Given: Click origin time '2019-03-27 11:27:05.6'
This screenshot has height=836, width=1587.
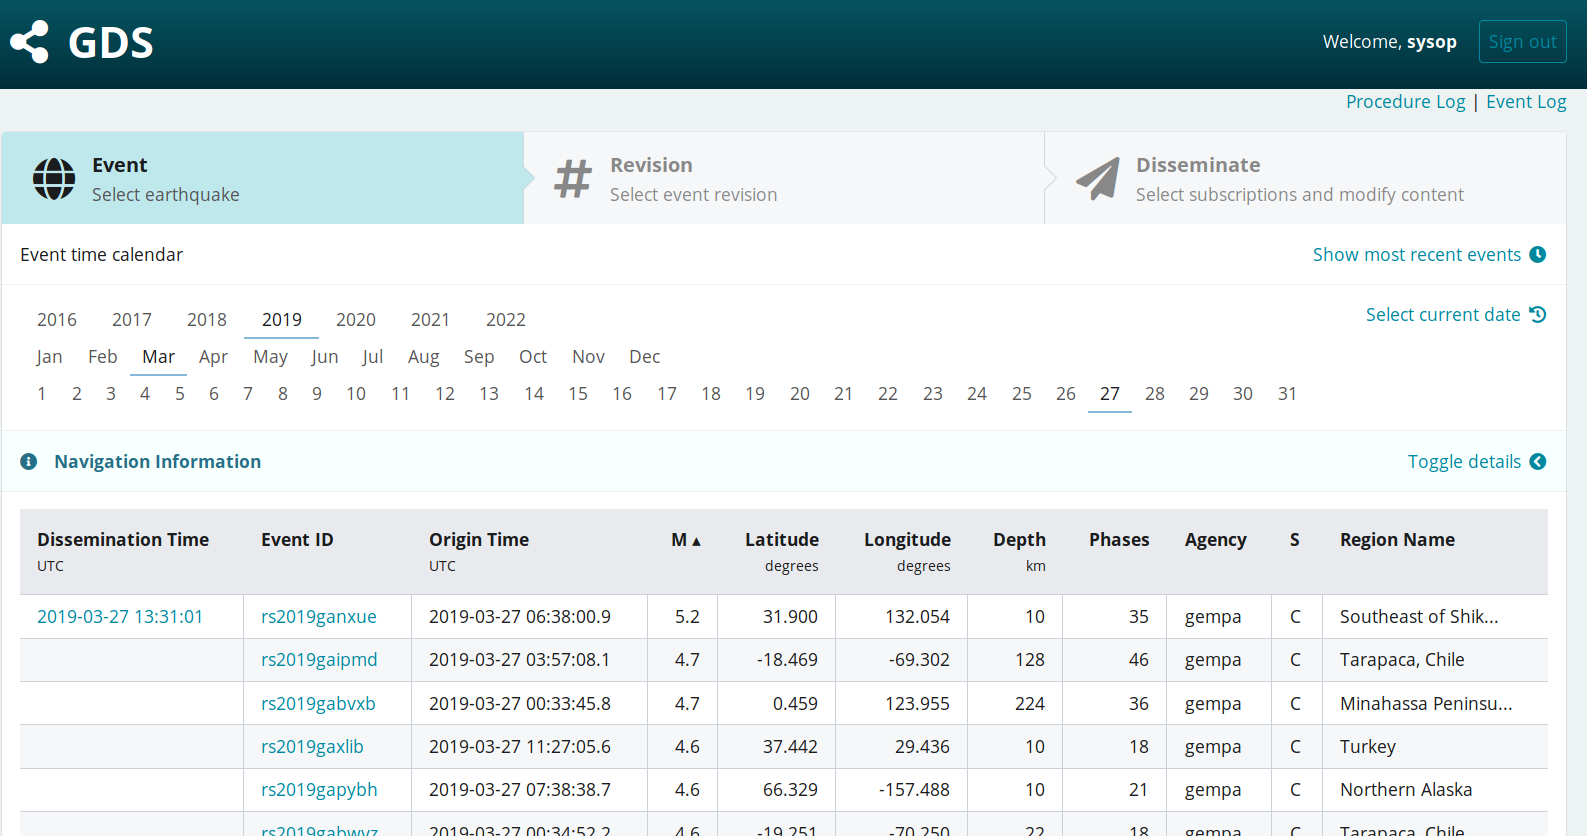Looking at the screenshot, I should [x=520, y=747].
